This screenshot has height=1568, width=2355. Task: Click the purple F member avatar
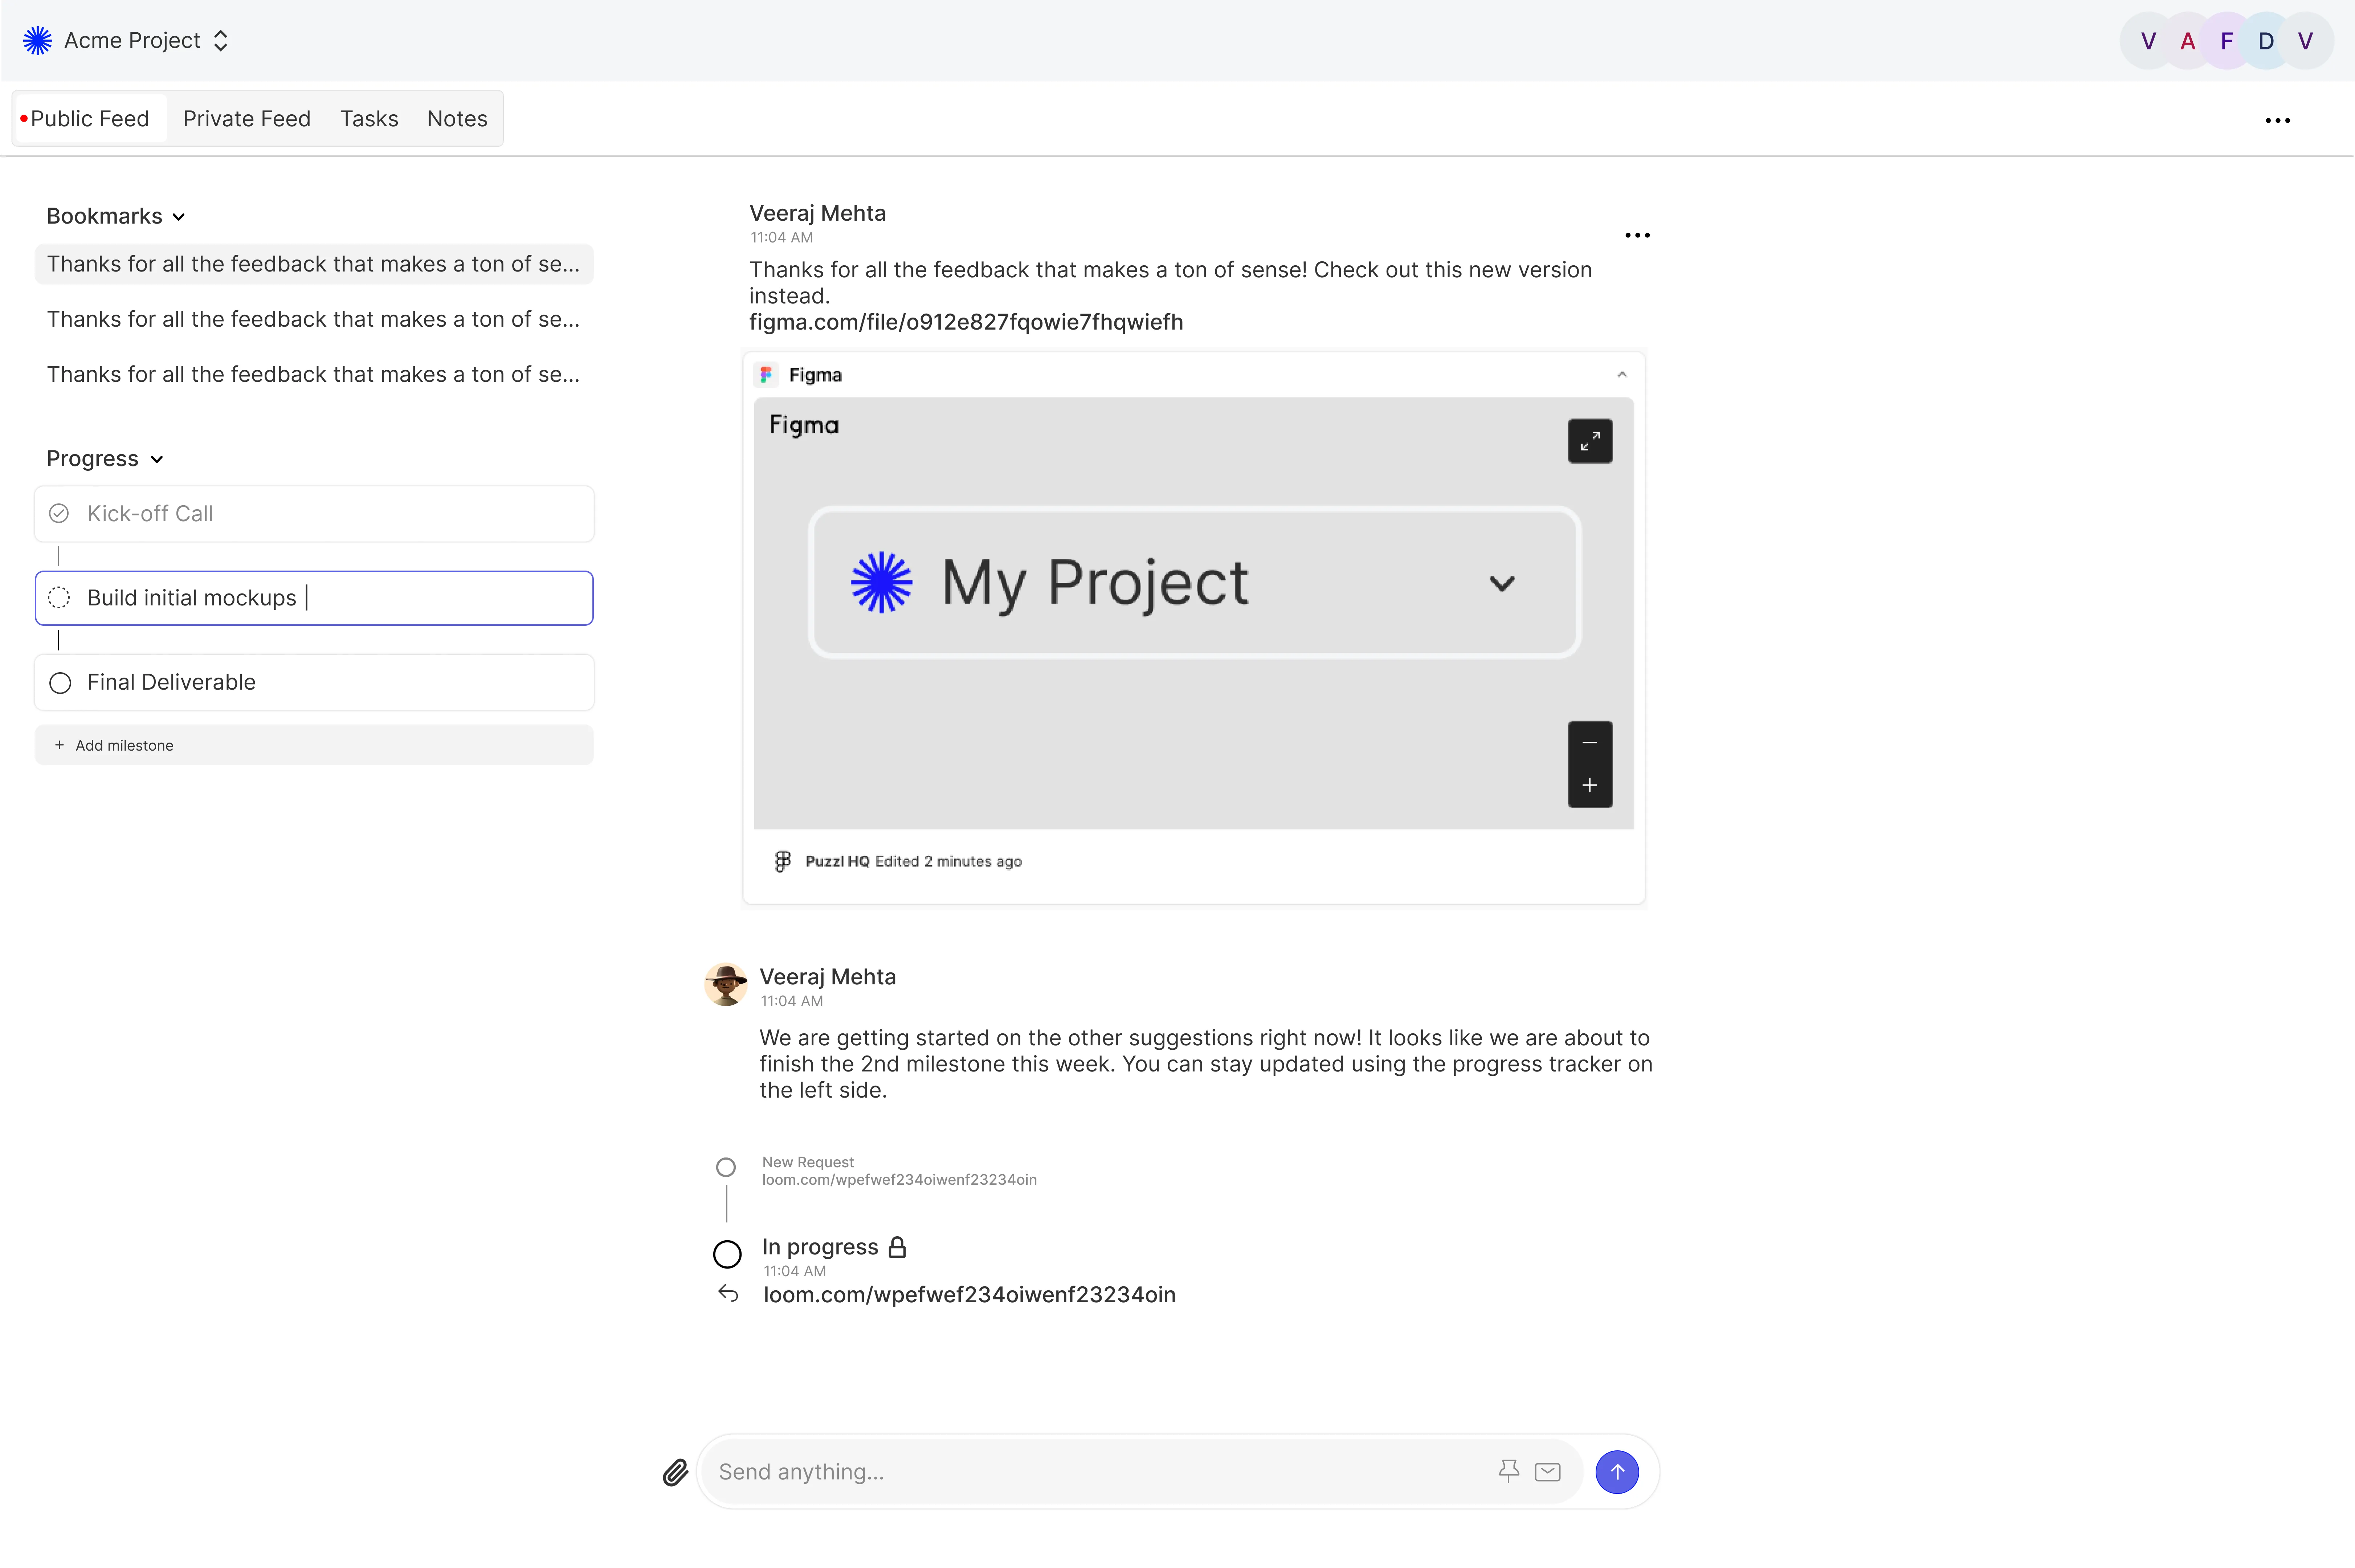pos(2226,41)
